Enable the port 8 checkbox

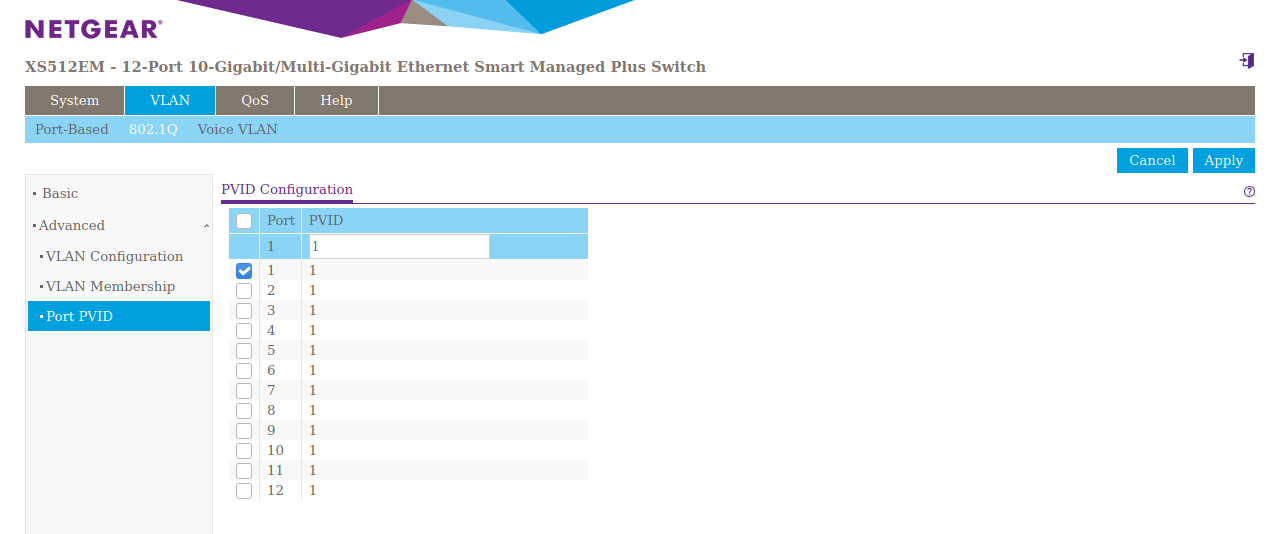244,411
